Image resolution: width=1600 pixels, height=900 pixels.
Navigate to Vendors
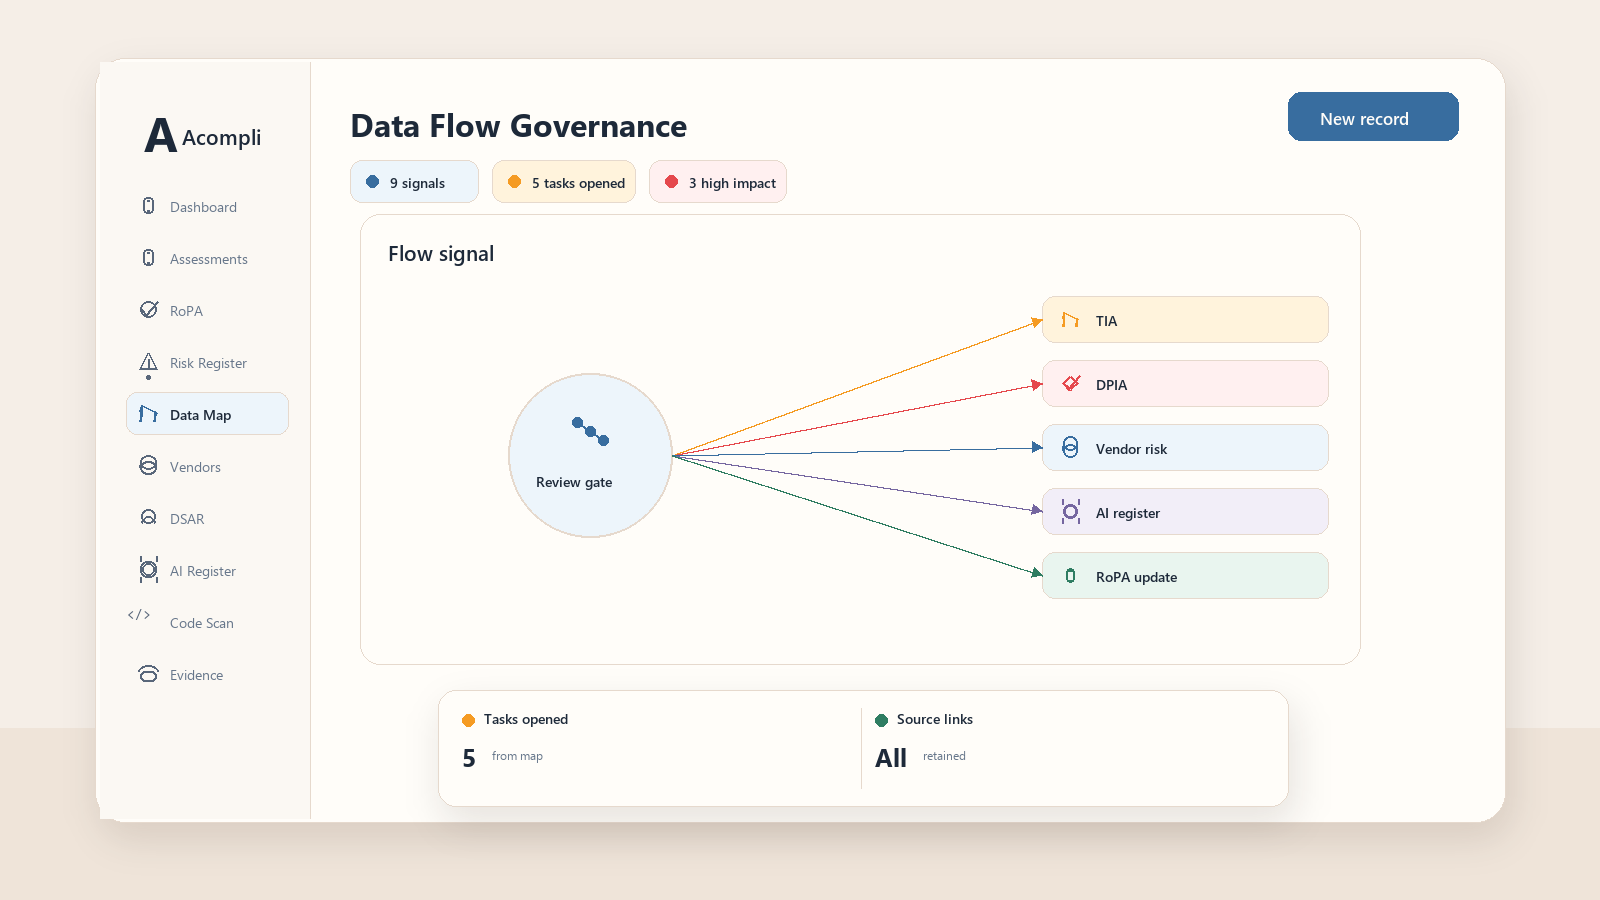[207, 467]
